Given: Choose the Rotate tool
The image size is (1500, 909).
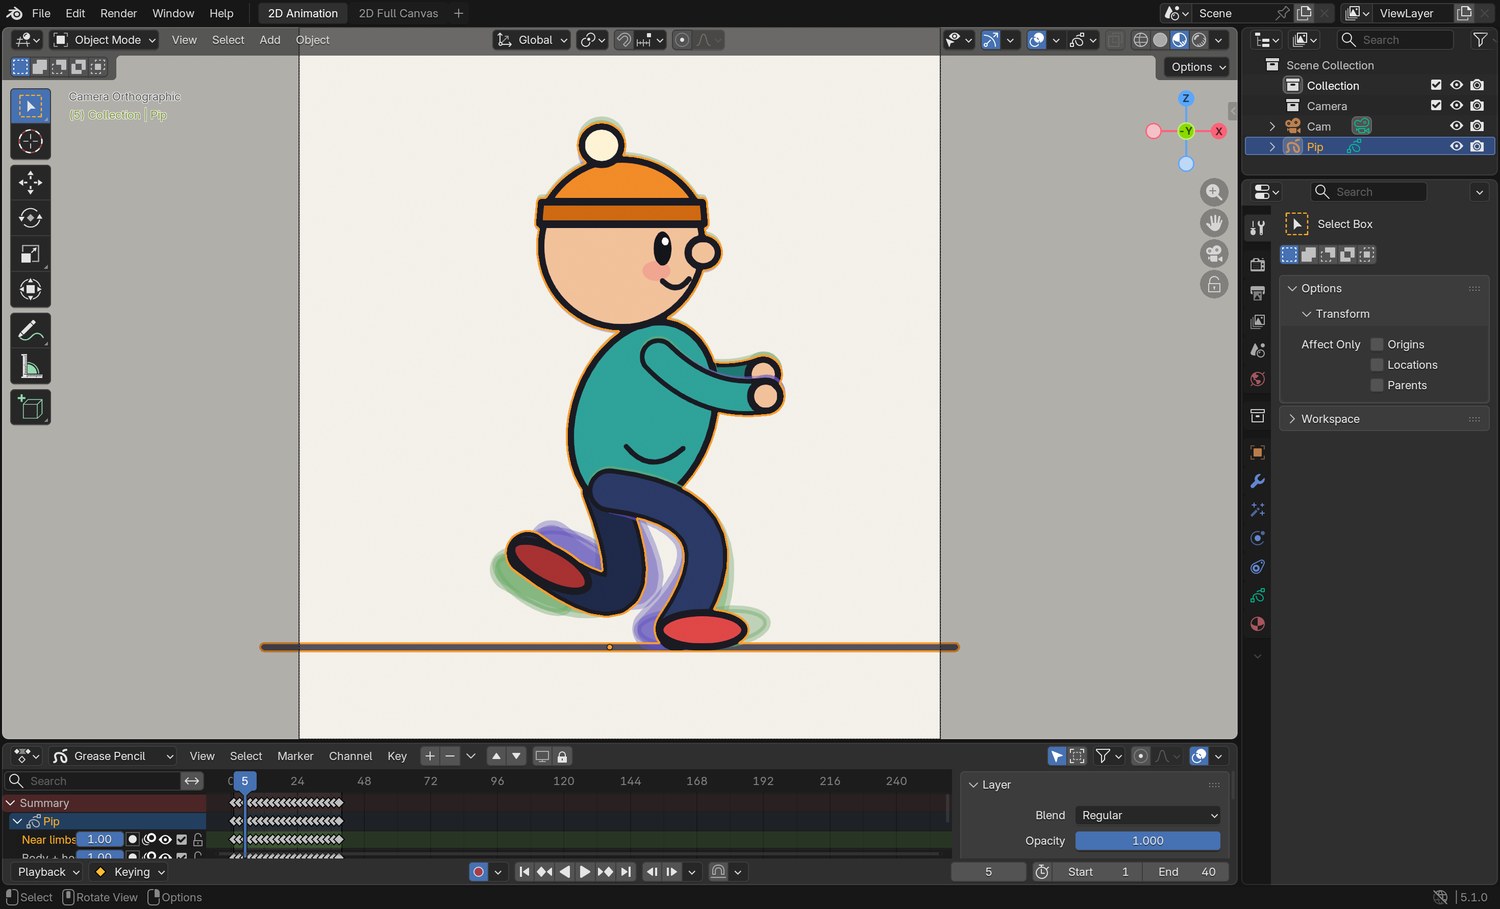Looking at the screenshot, I should [x=30, y=218].
